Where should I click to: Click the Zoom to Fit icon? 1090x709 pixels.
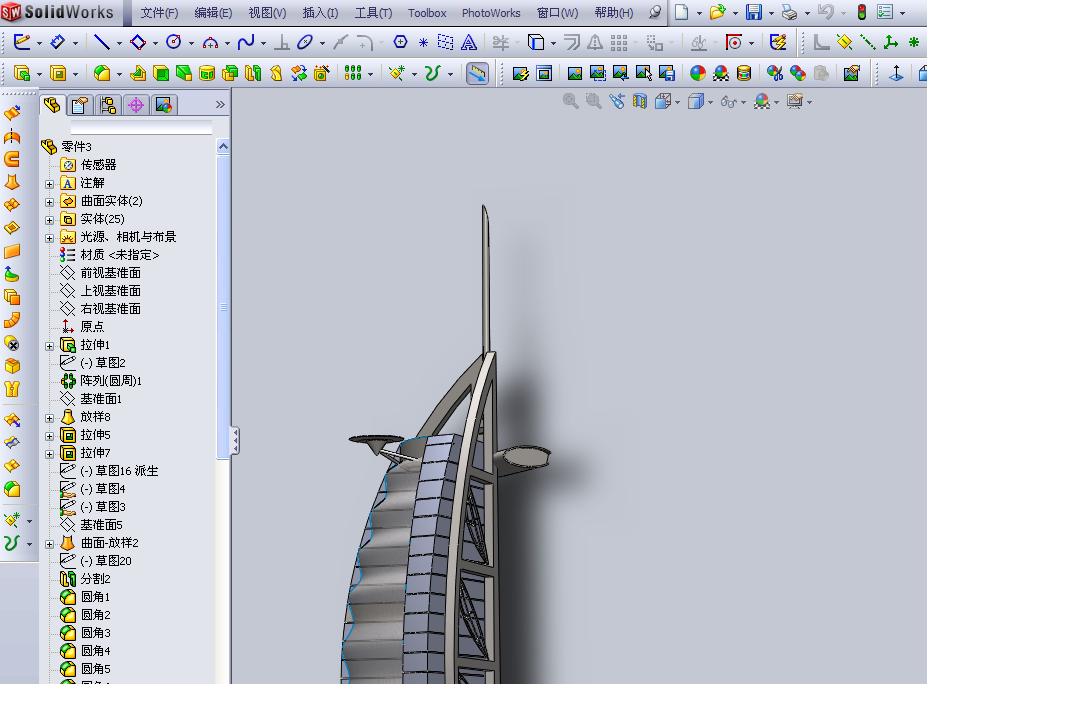click(x=570, y=101)
